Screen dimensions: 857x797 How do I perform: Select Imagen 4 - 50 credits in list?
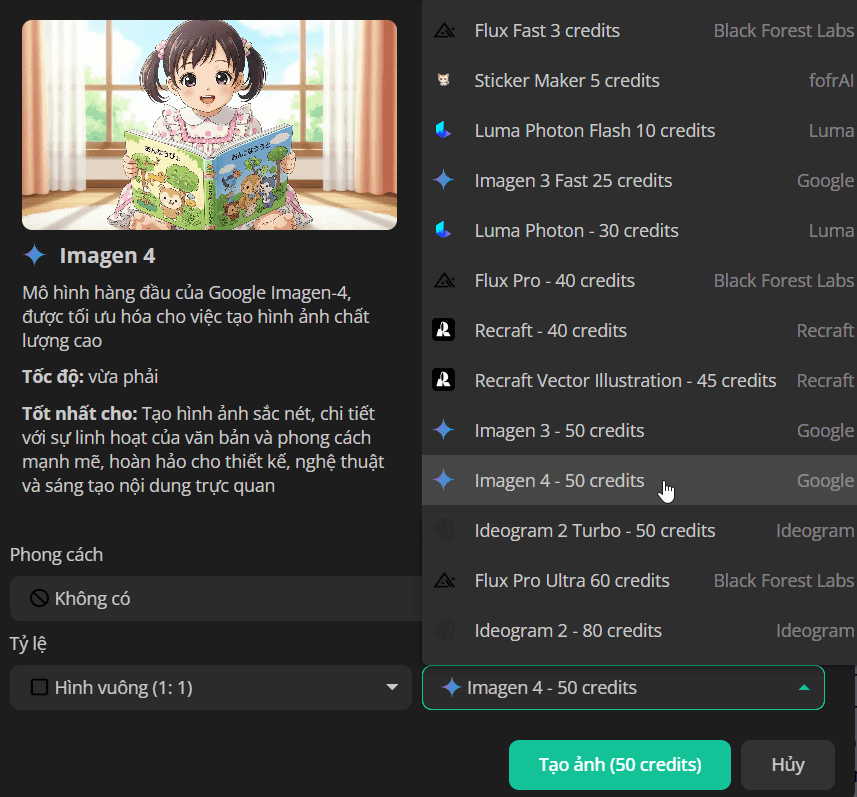pos(639,480)
